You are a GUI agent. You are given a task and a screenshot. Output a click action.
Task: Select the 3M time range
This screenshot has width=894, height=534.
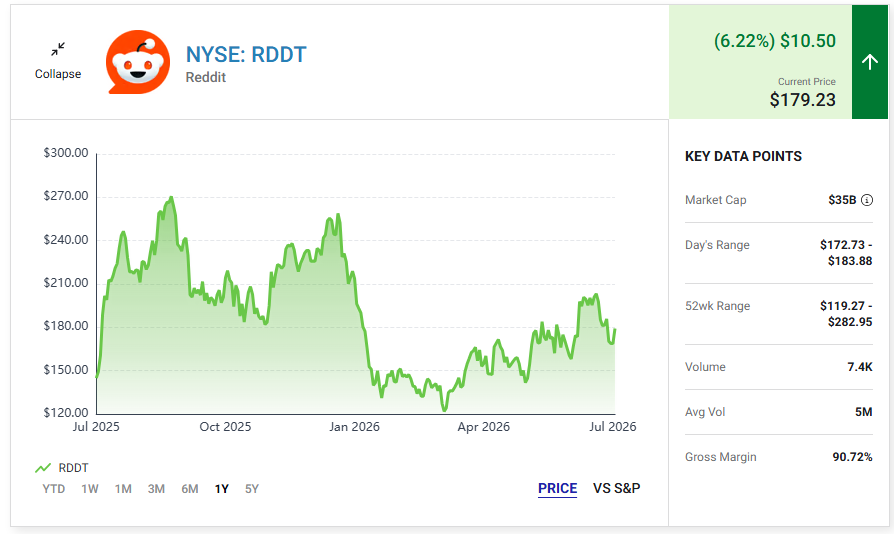click(x=156, y=489)
